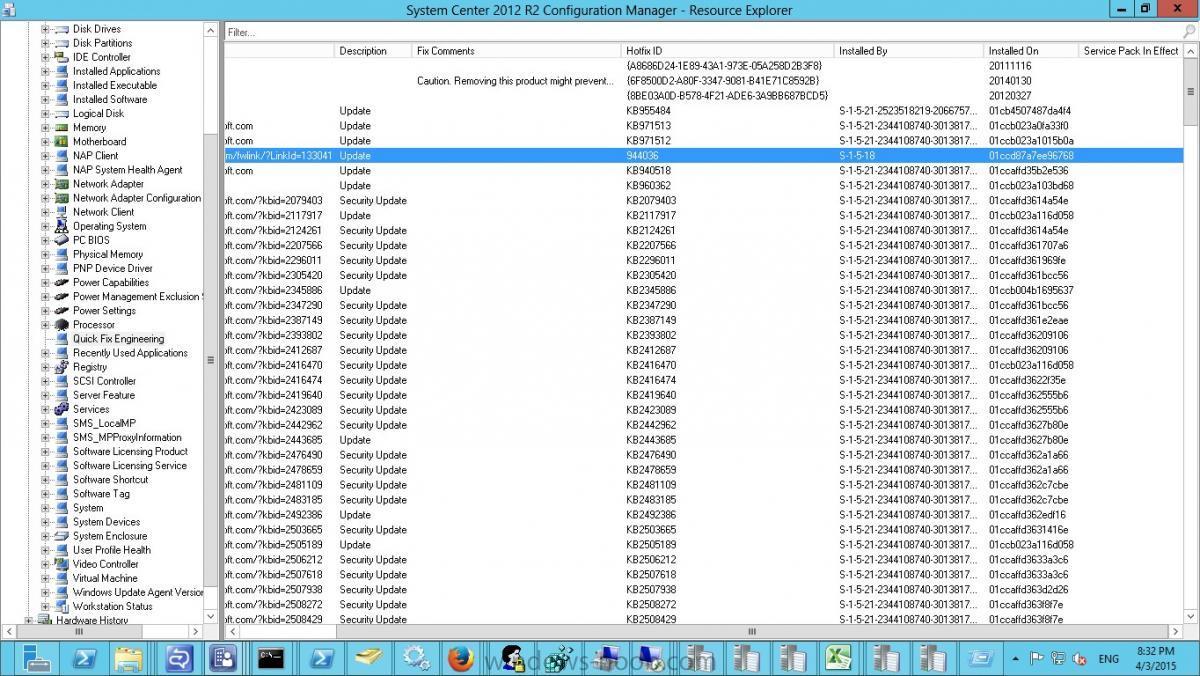The height and width of the screenshot is (676, 1200).
Task: Launch the first PowerShell taskbar icon
Action: pos(85,658)
